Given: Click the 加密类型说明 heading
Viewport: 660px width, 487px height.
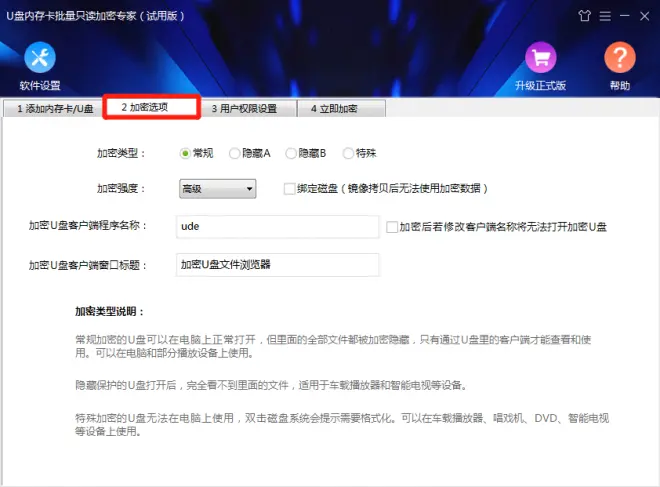Looking at the screenshot, I should [x=109, y=311].
